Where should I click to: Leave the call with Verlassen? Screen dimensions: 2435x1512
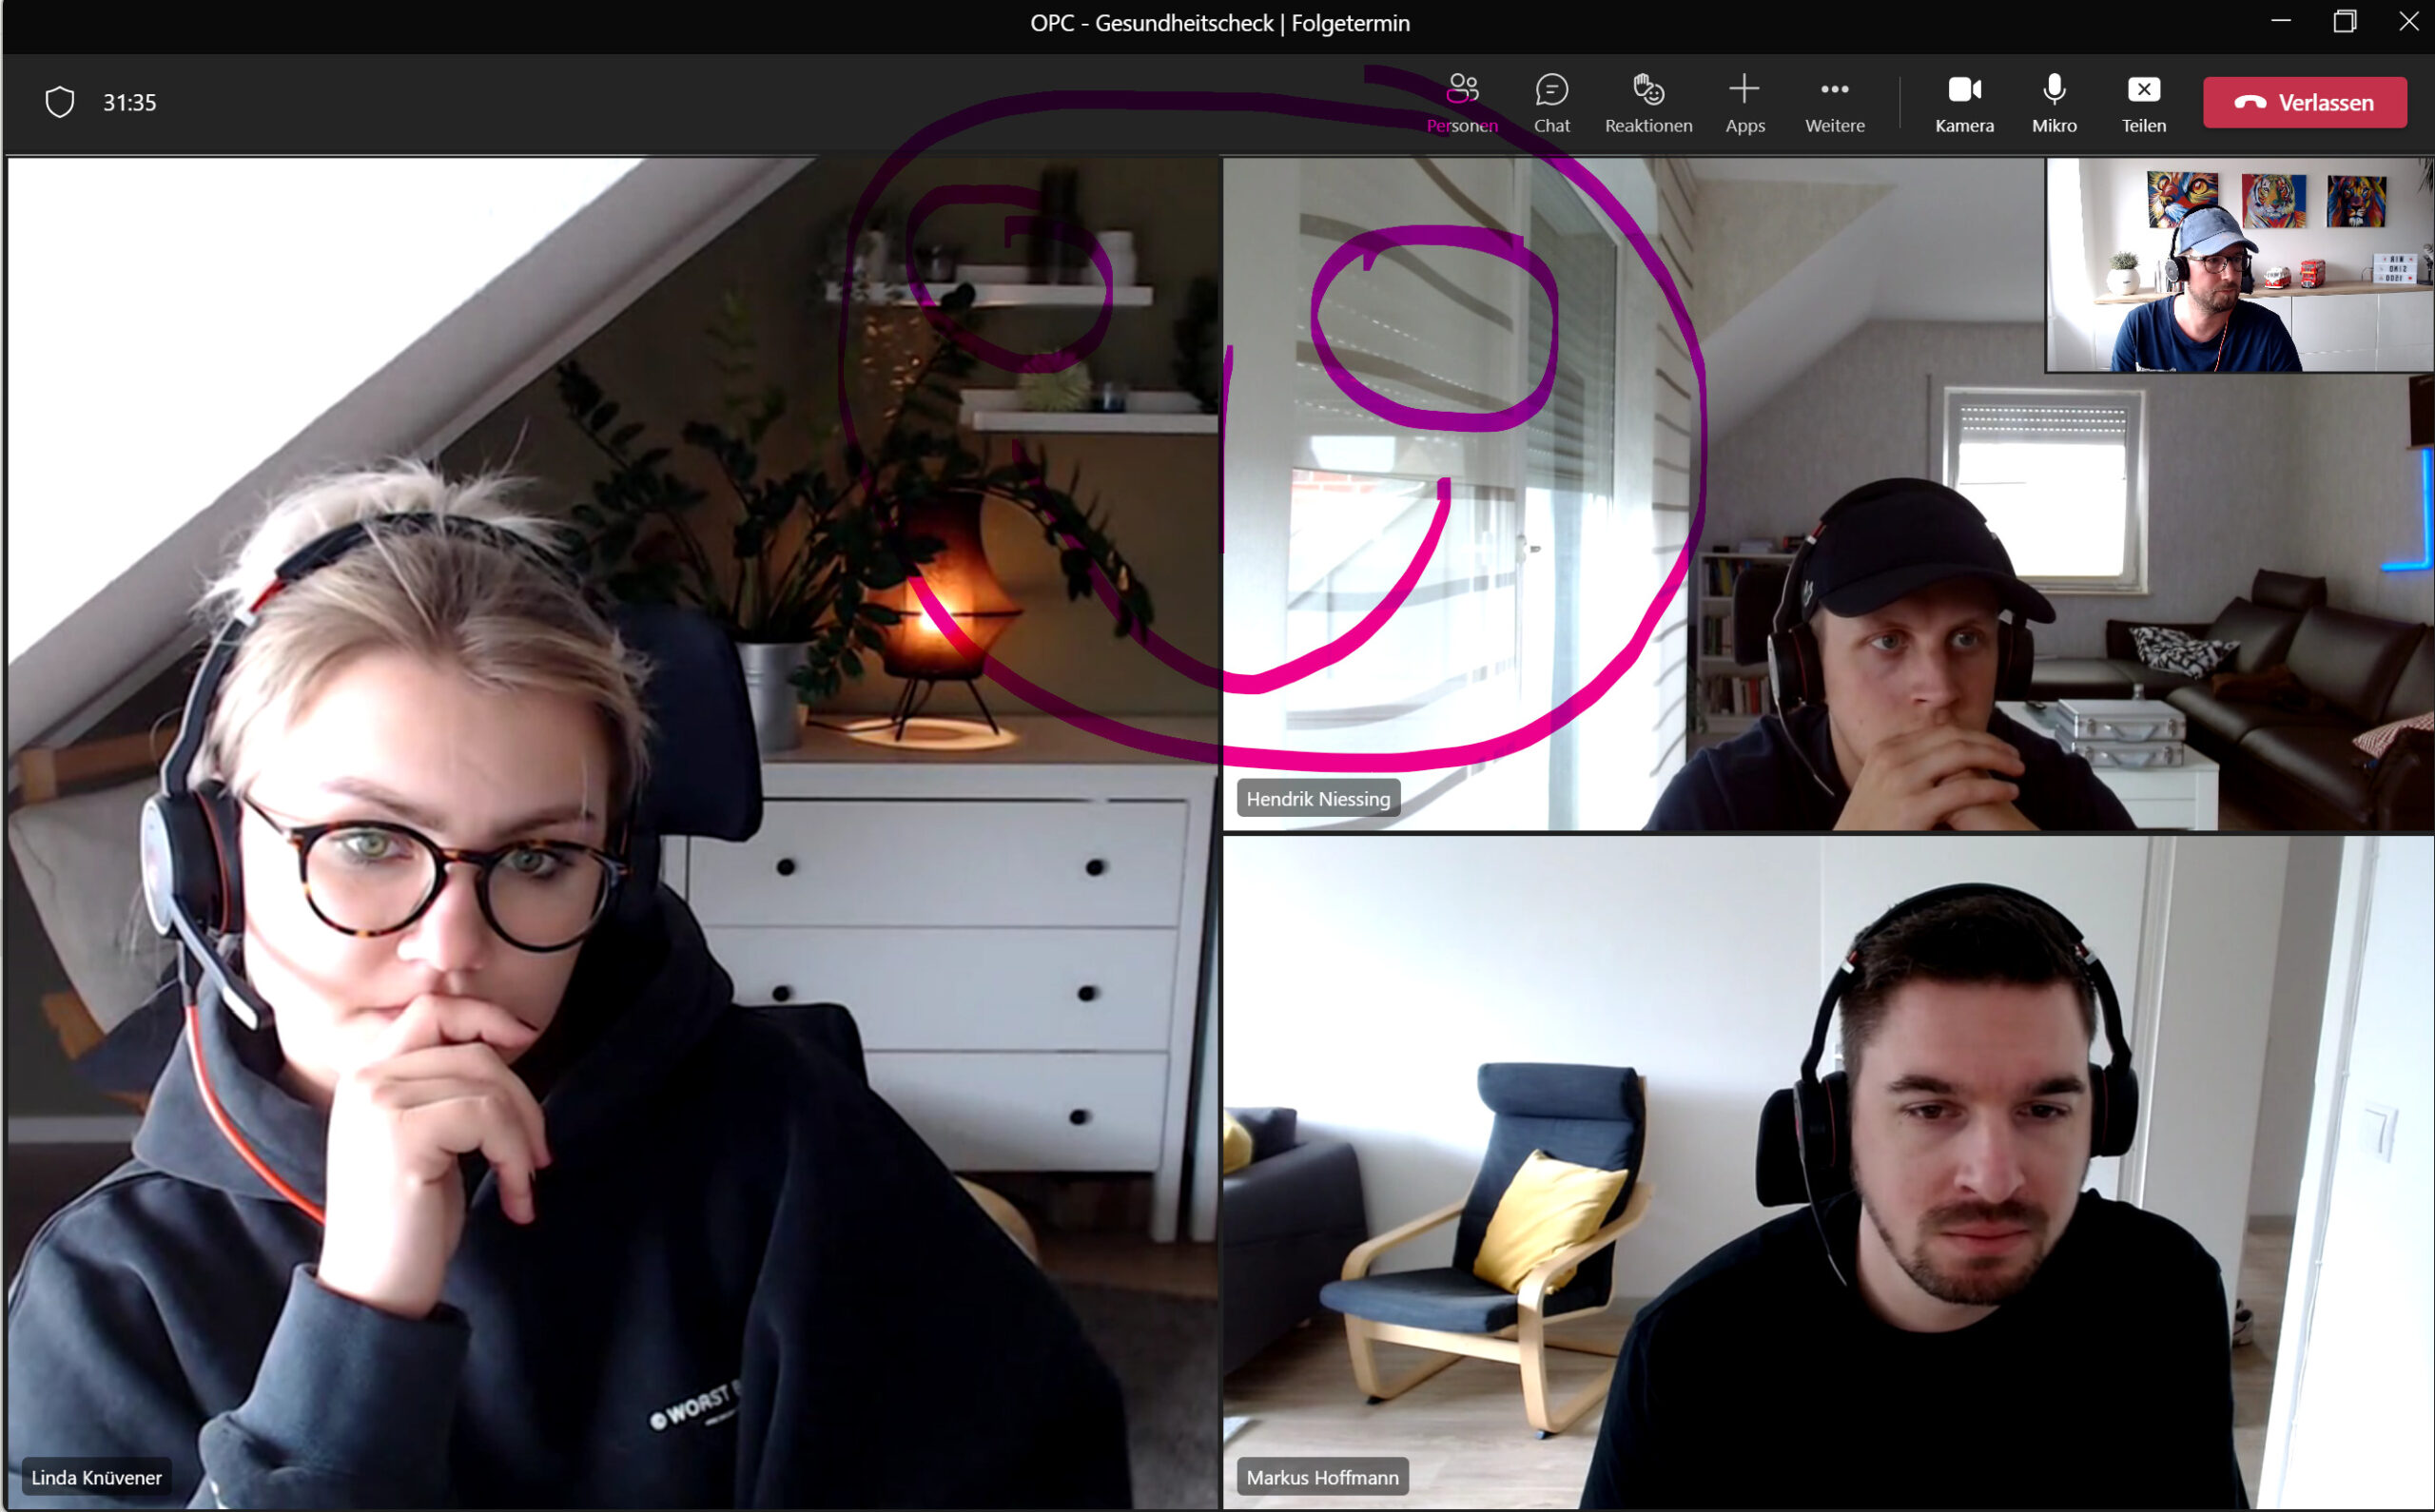(x=2304, y=102)
